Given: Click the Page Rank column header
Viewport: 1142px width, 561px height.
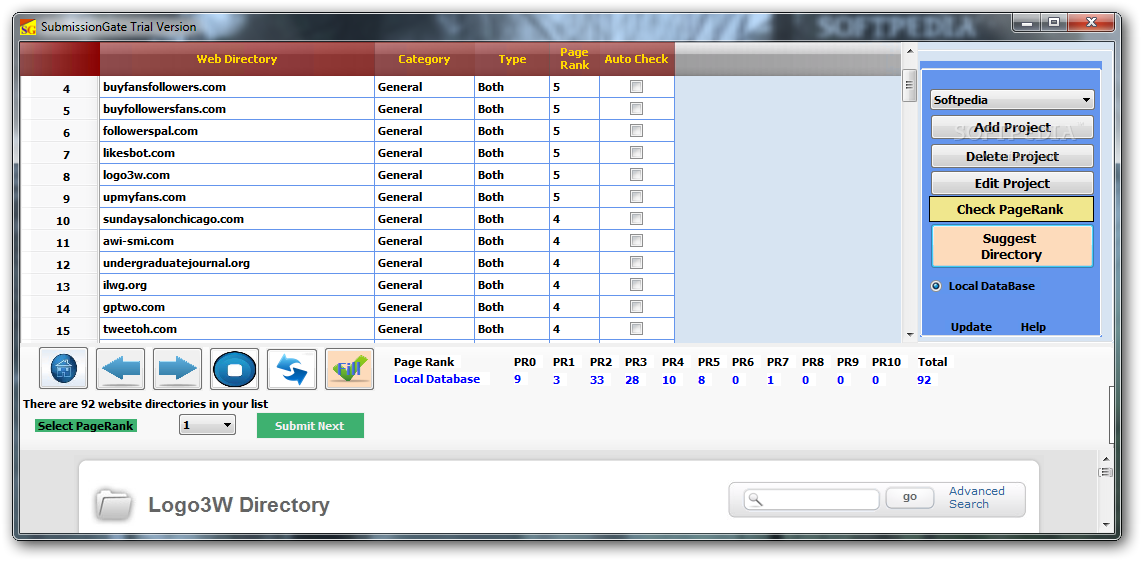Looking at the screenshot, I should [x=574, y=59].
